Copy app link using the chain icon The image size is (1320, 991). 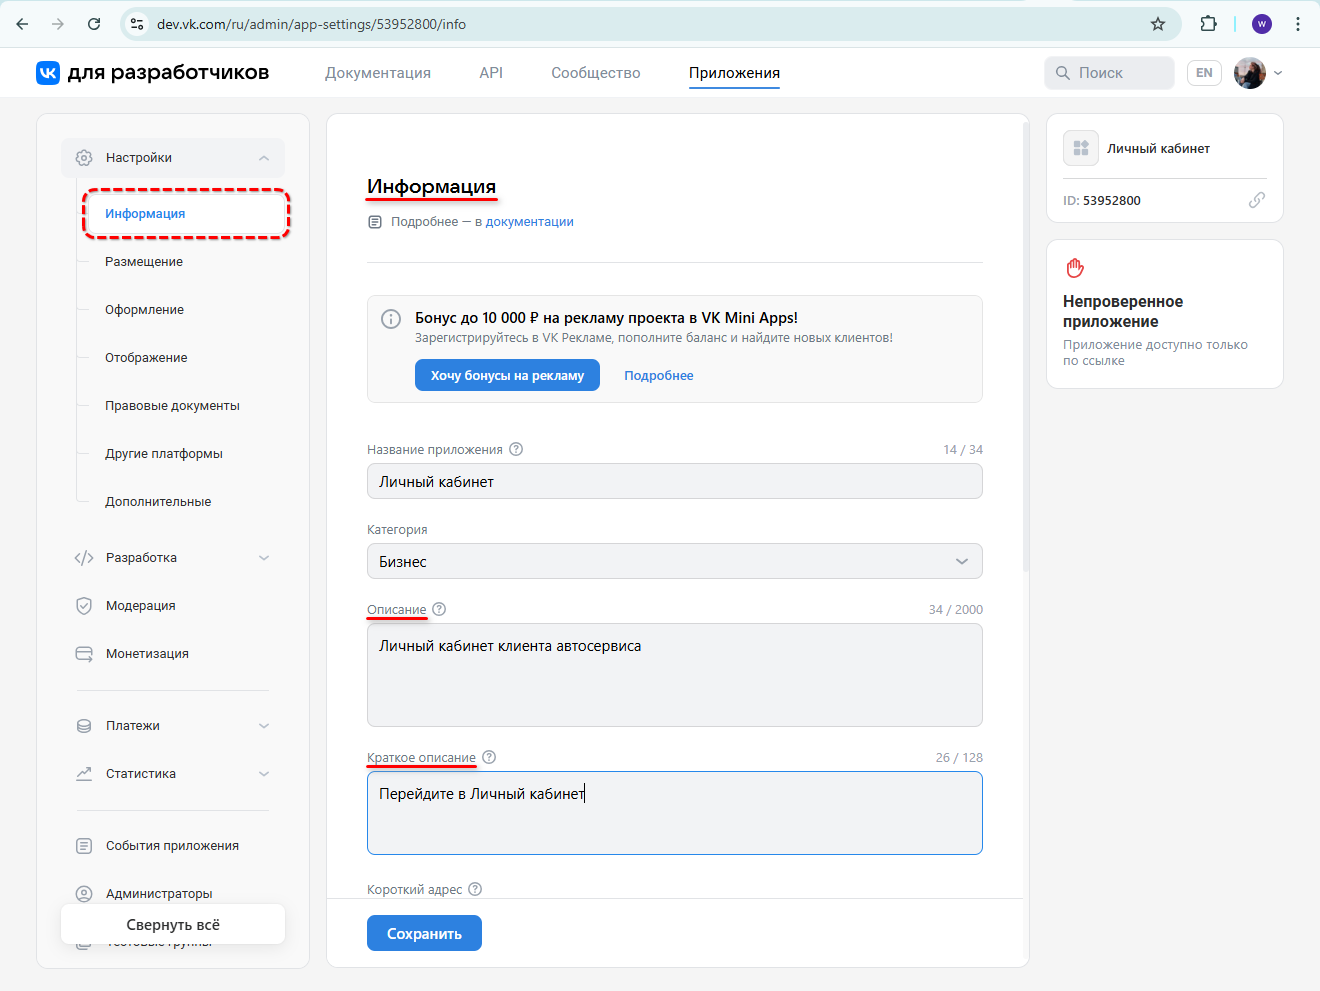pyautogui.click(x=1257, y=200)
